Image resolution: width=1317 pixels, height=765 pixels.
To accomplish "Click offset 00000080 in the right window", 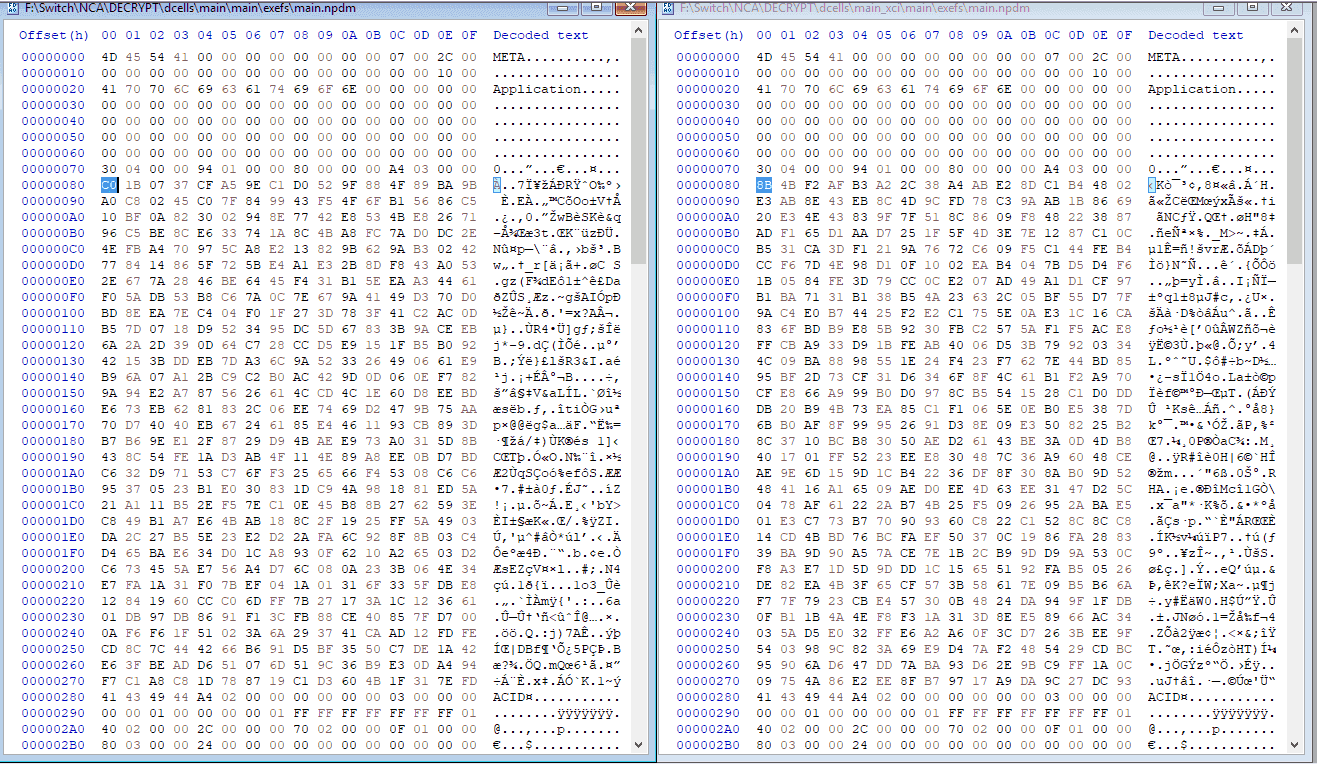I will click(708, 185).
